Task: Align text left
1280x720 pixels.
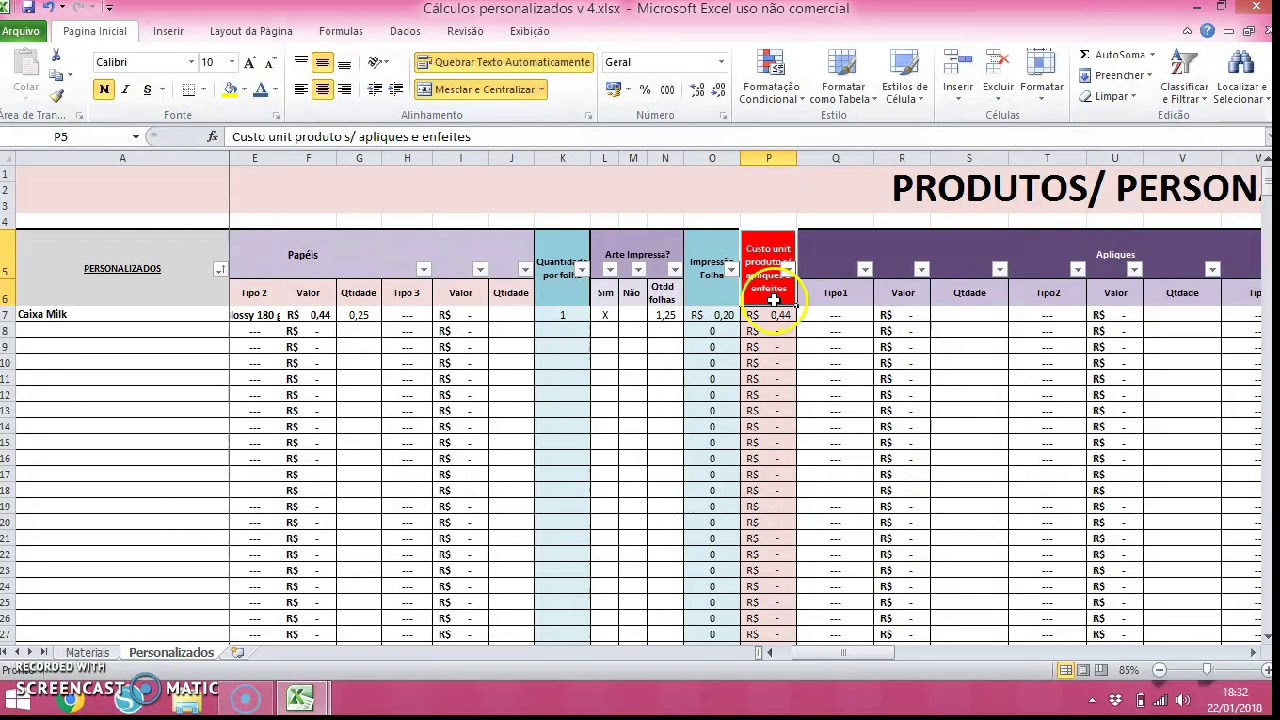Action: tap(301, 90)
